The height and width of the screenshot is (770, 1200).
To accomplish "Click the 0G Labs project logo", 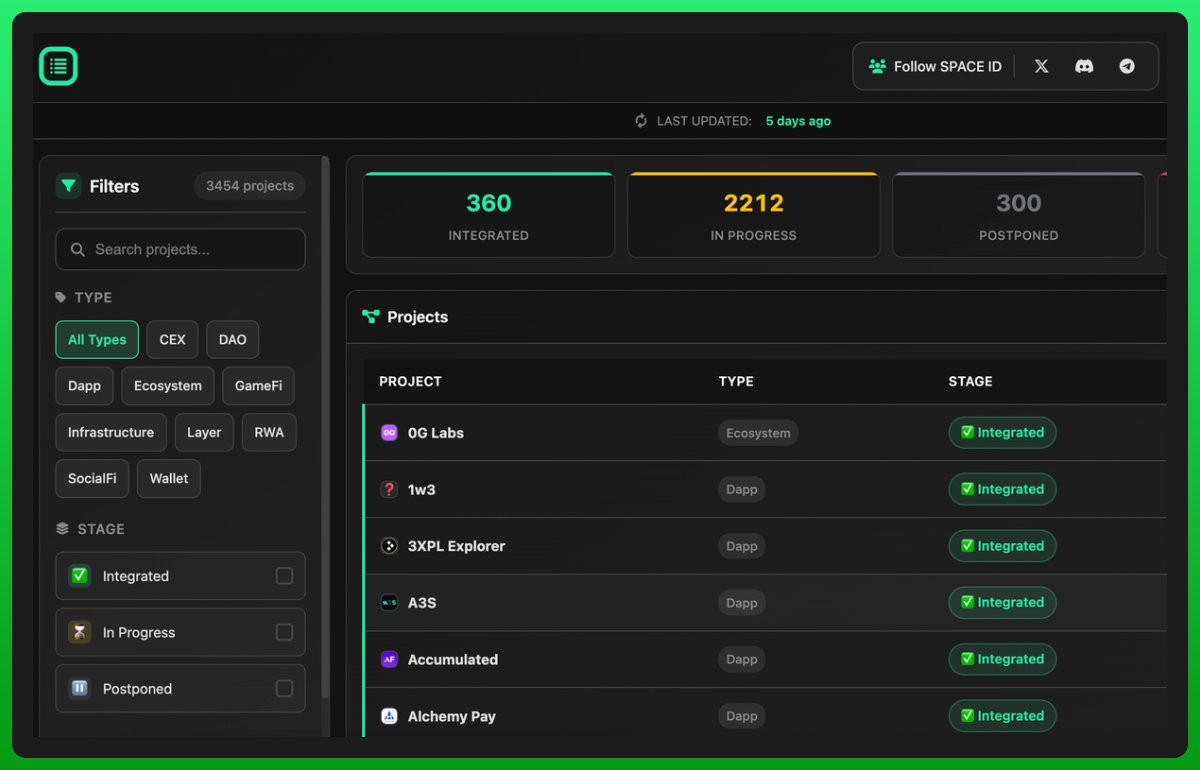I will pos(389,433).
